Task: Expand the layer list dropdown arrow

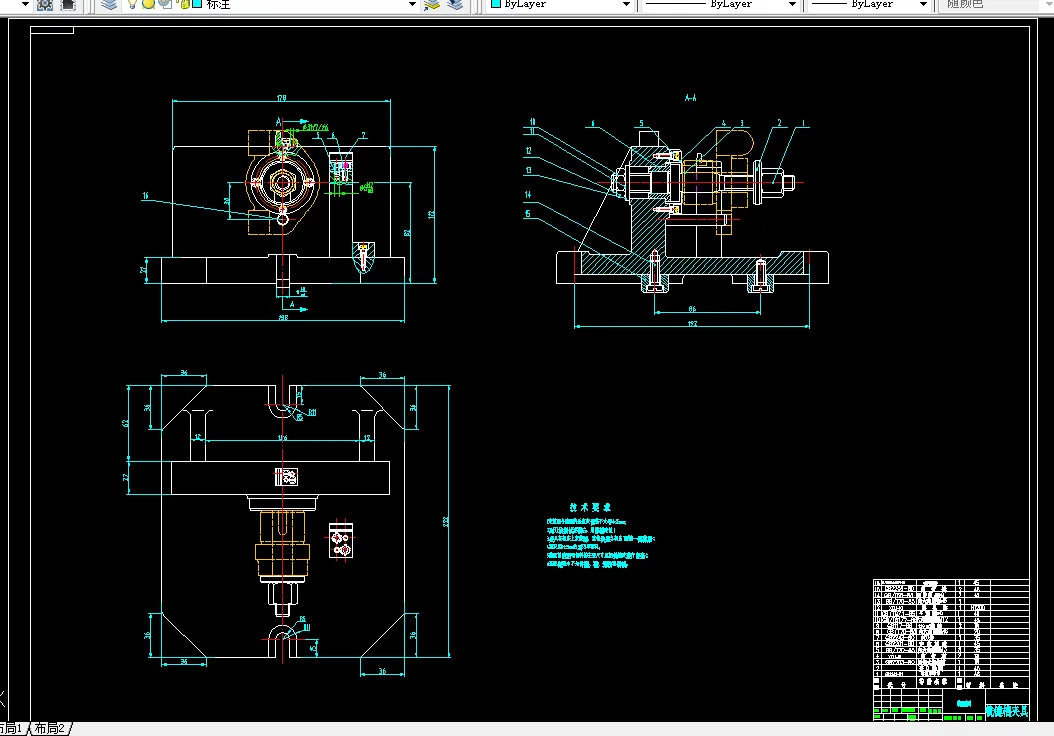Action: [x=412, y=5]
